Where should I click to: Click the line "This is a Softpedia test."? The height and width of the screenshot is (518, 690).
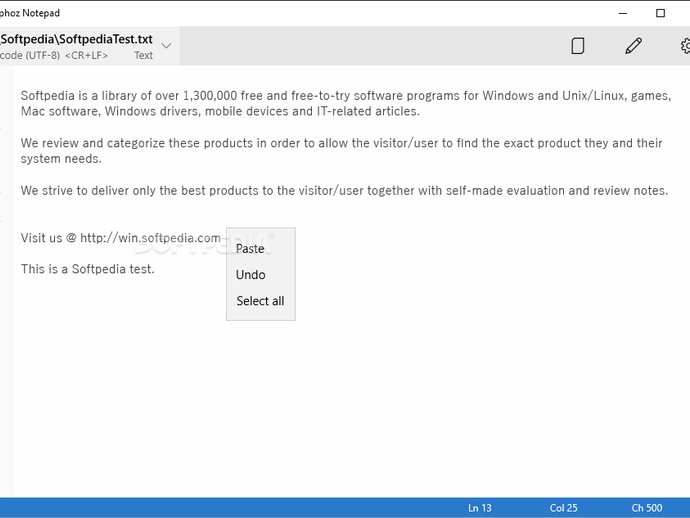pyautogui.click(x=88, y=269)
